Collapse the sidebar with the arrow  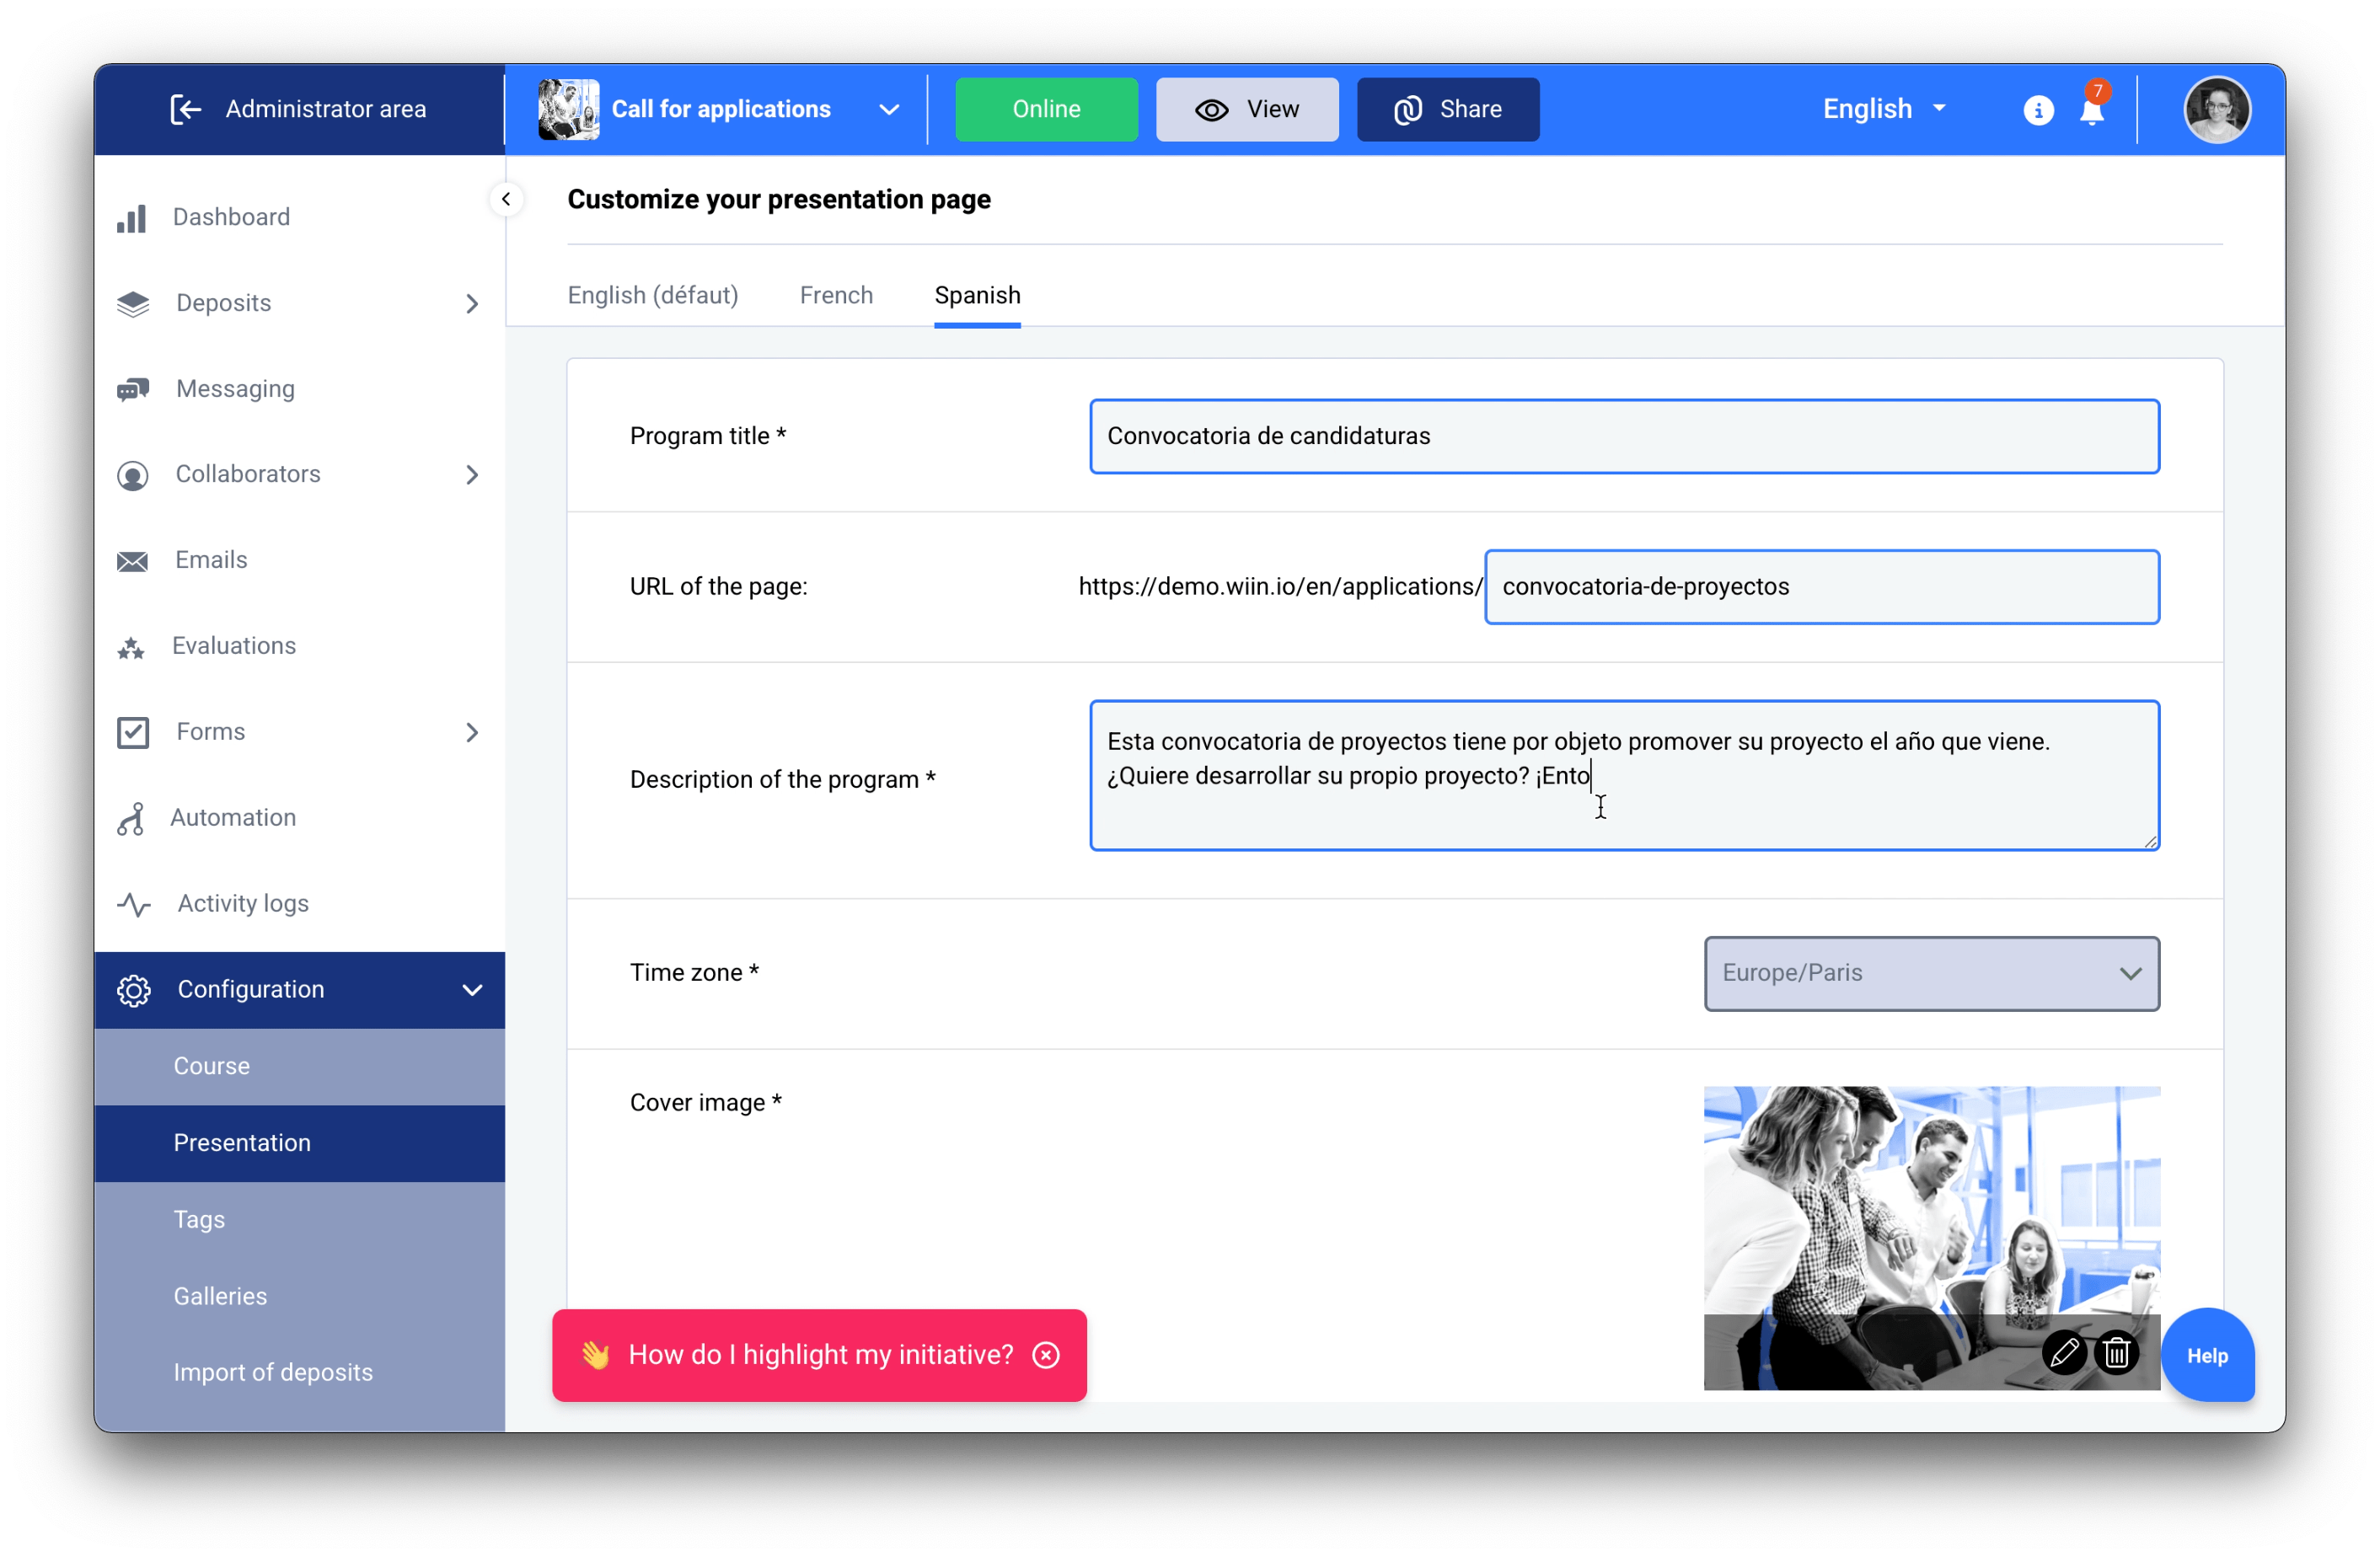[x=506, y=199]
